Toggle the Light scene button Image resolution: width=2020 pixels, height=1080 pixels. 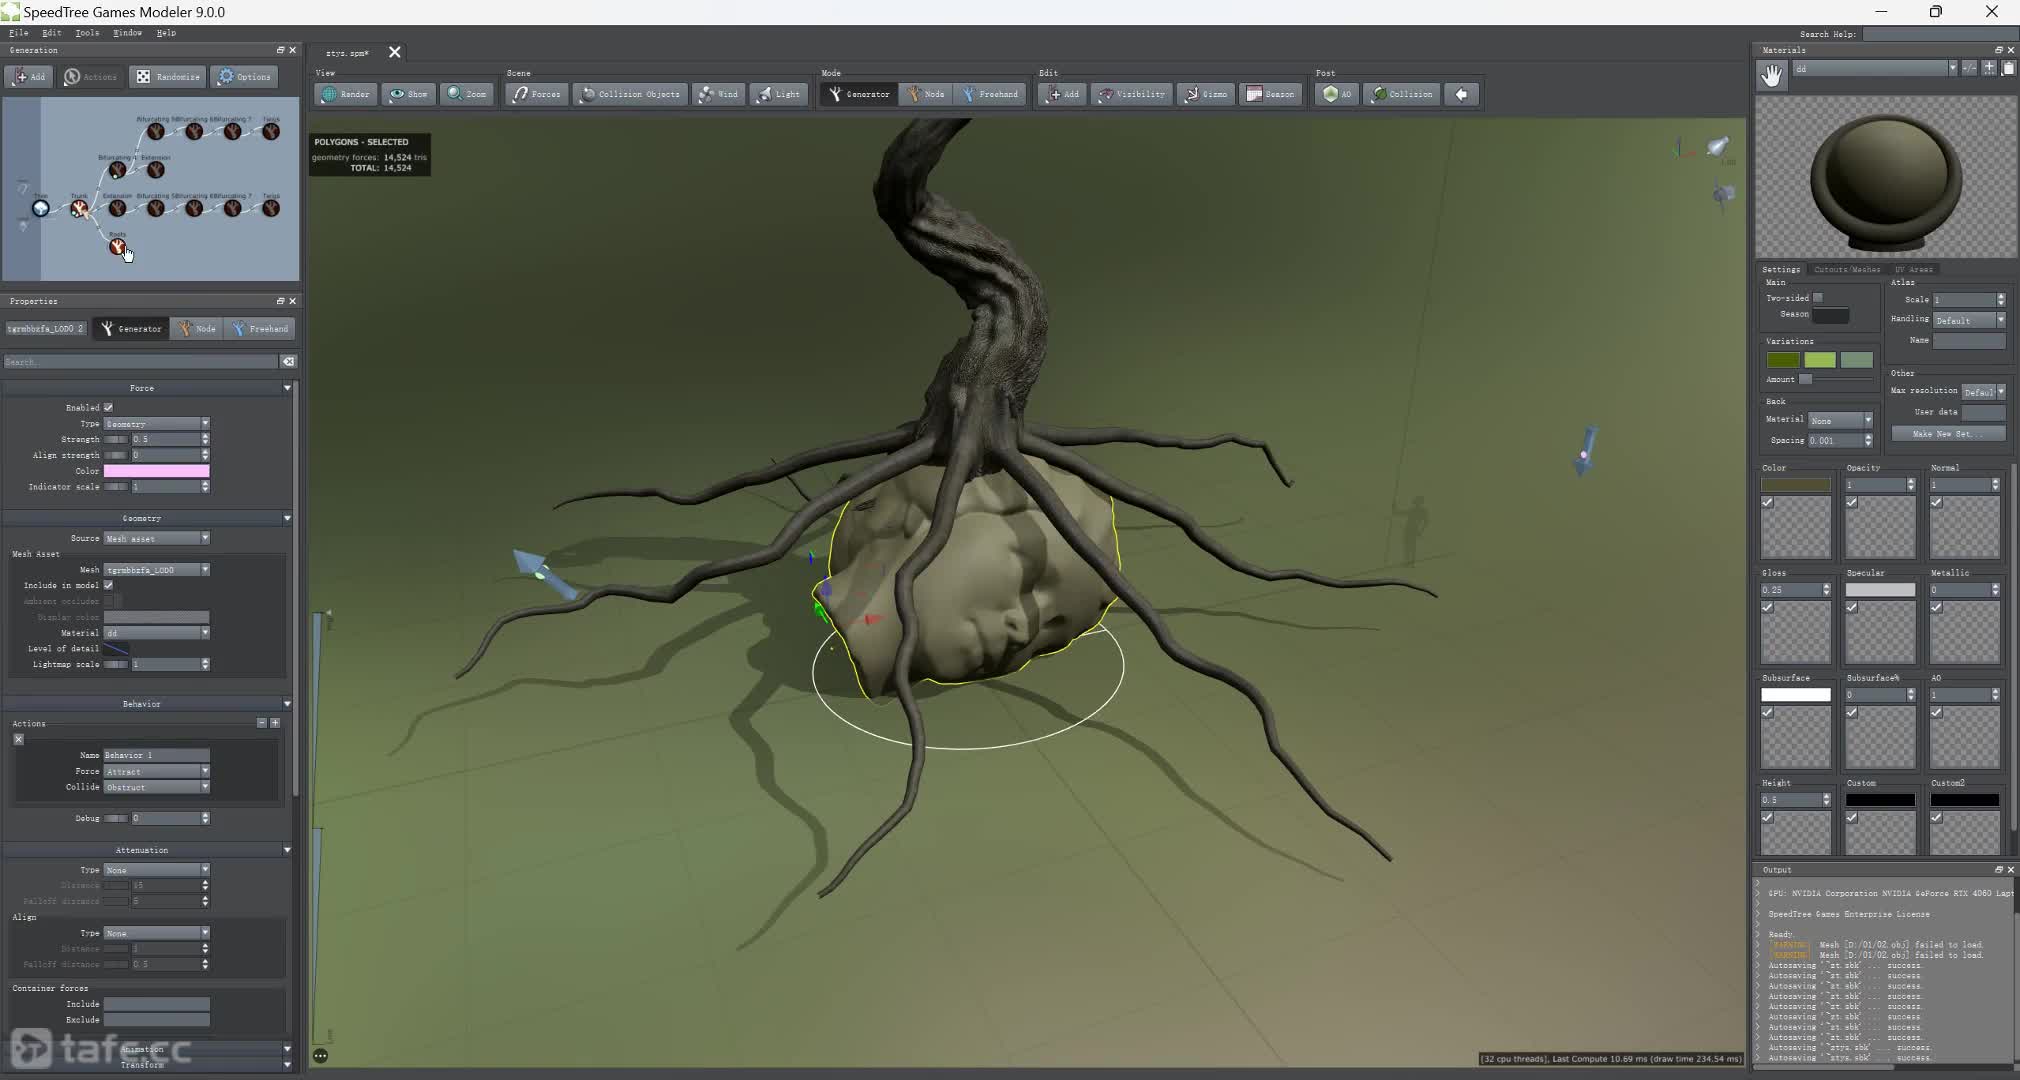point(779,94)
